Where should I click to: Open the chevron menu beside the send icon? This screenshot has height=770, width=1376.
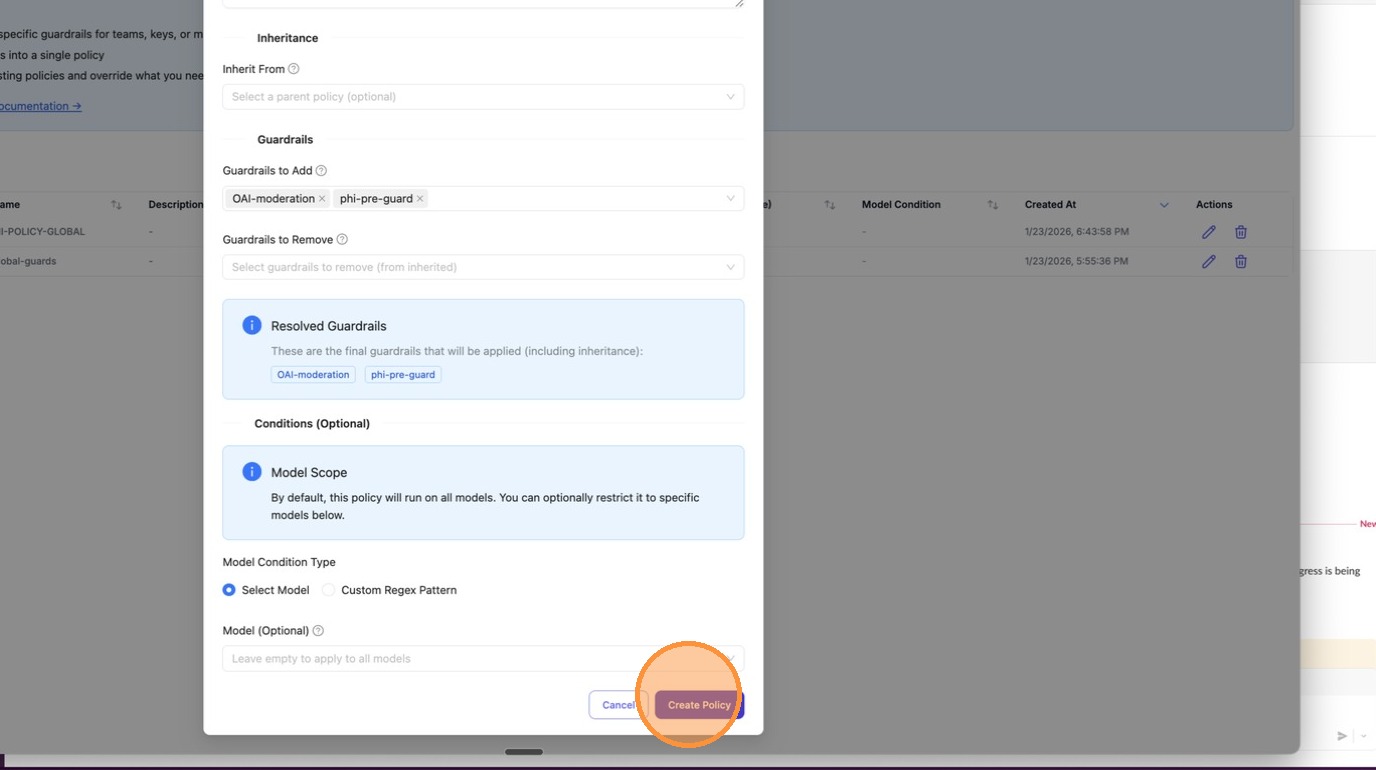(x=1363, y=736)
